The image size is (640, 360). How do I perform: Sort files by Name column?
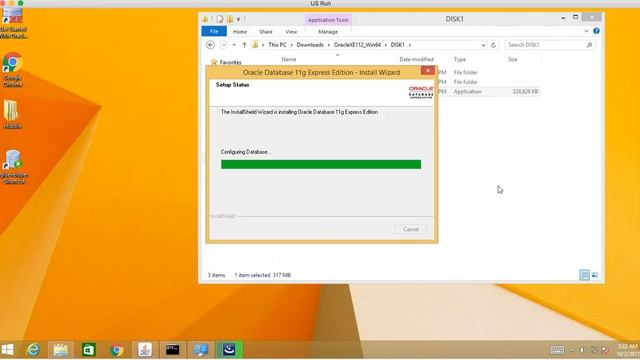pyautogui.click(x=289, y=59)
